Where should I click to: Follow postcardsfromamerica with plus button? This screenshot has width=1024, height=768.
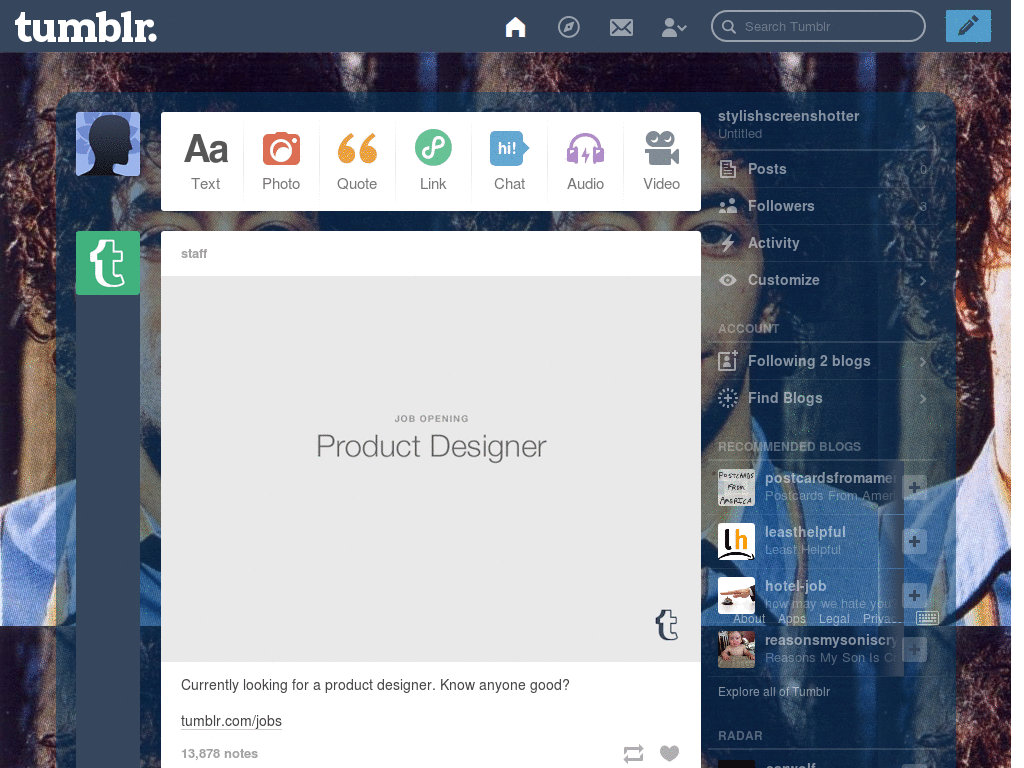914,487
